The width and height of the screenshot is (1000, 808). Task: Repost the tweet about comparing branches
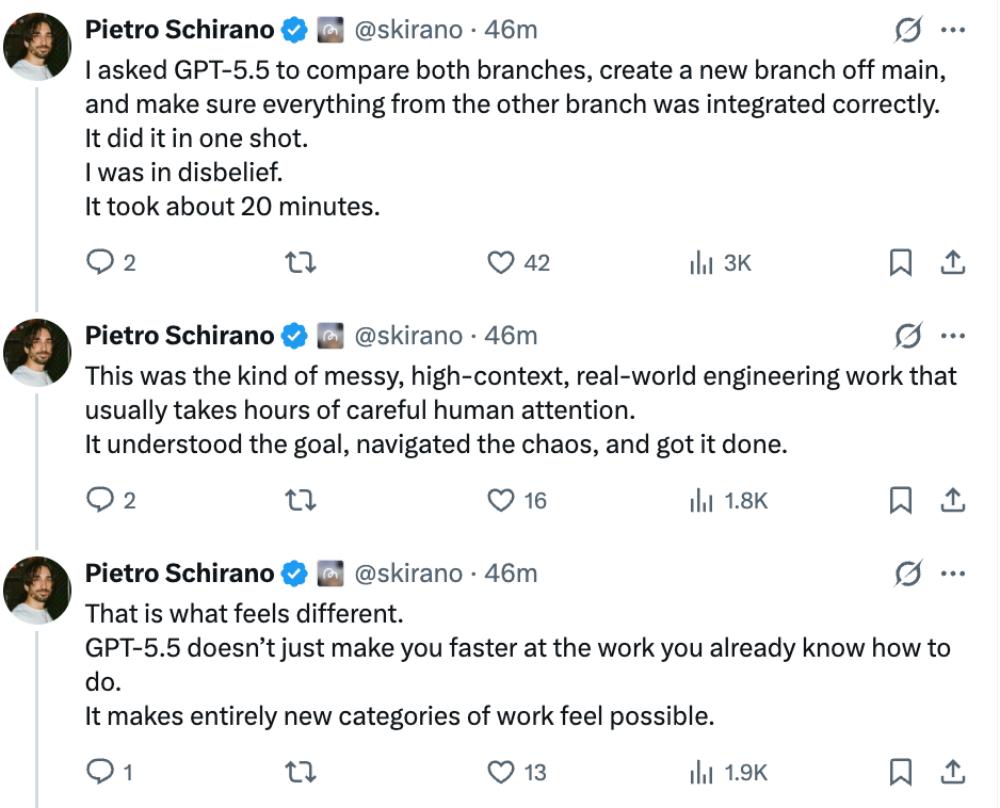pyautogui.click(x=299, y=263)
